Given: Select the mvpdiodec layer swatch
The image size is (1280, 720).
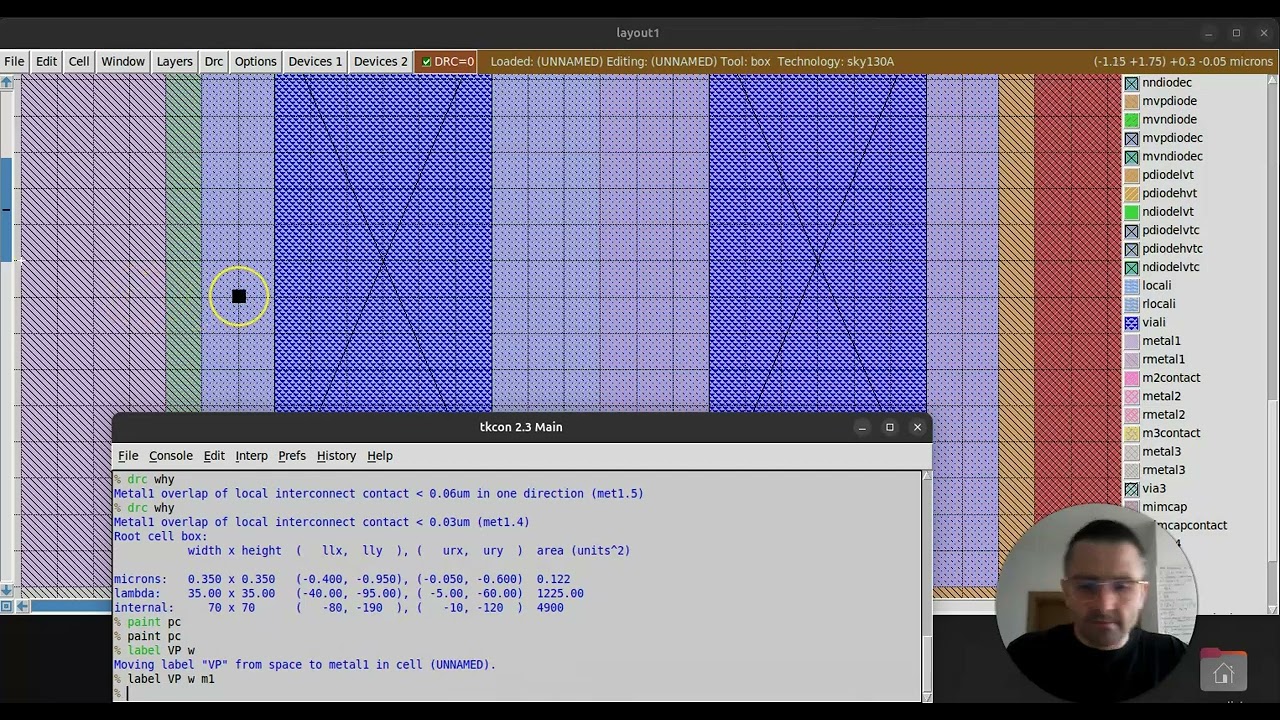Looking at the screenshot, I should tap(1132, 138).
